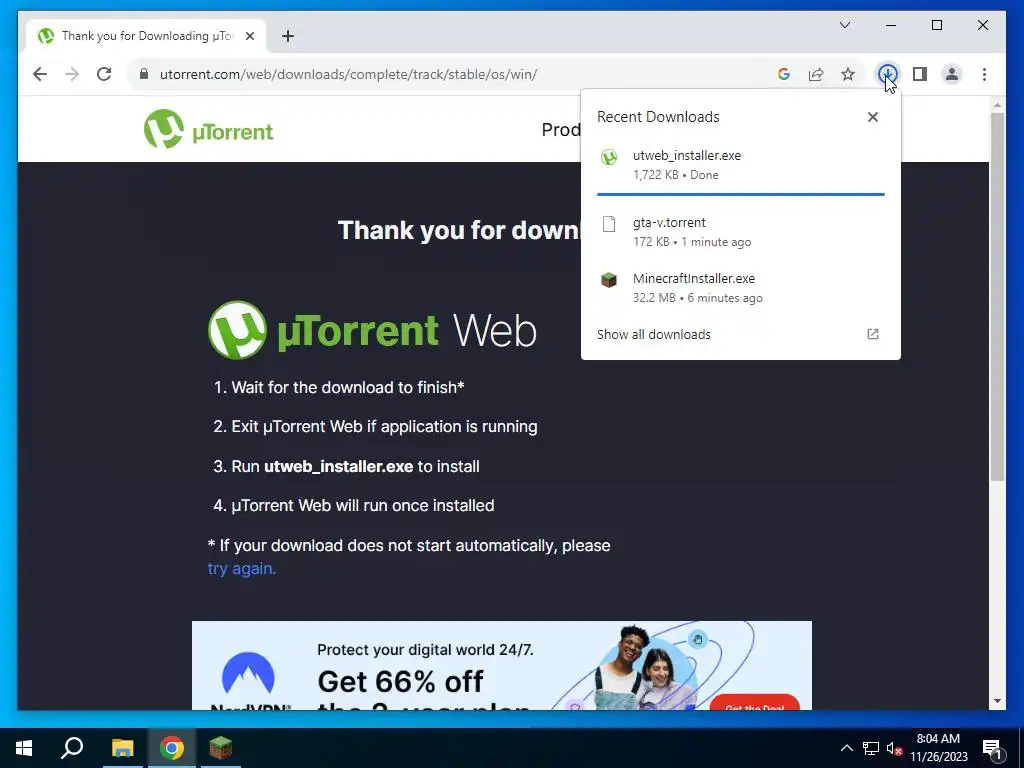Click the forward navigation arrow
This screenshot has width=1024, height=768.
(x=72, y=74)
